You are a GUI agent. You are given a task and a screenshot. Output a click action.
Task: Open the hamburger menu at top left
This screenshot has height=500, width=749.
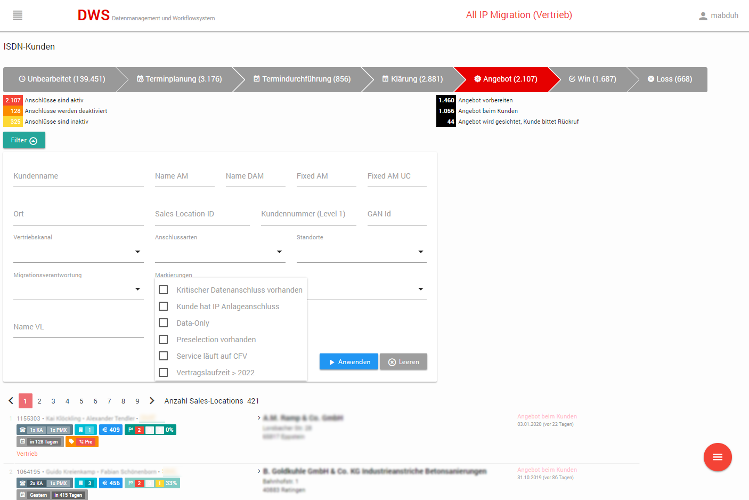[18, 15]
